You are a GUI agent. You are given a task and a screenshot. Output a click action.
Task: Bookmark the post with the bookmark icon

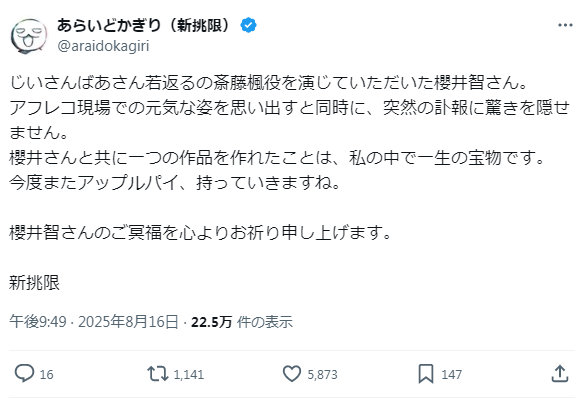point(426,374)
